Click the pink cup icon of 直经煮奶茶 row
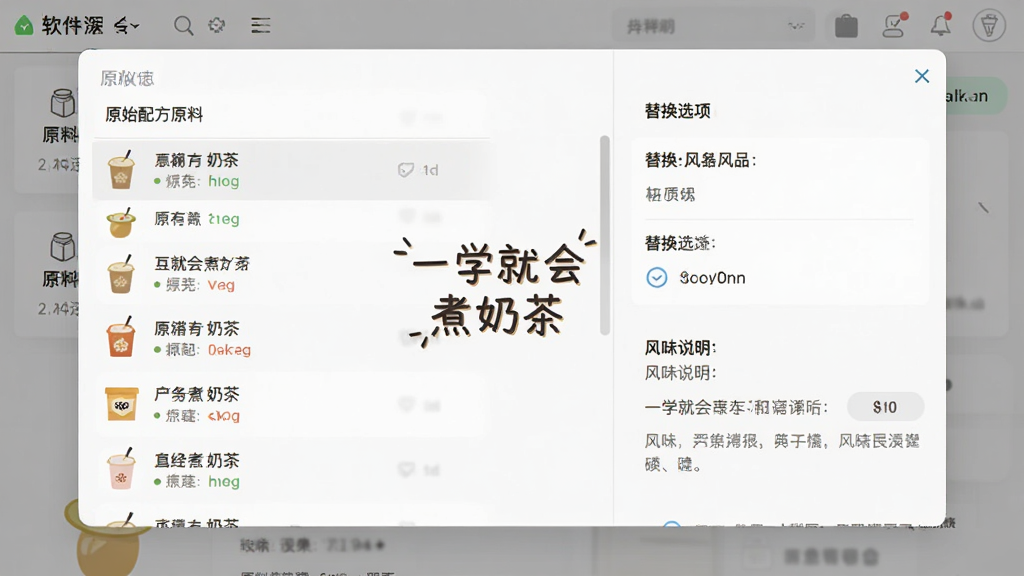1024x576 pixels. [121, 469]
